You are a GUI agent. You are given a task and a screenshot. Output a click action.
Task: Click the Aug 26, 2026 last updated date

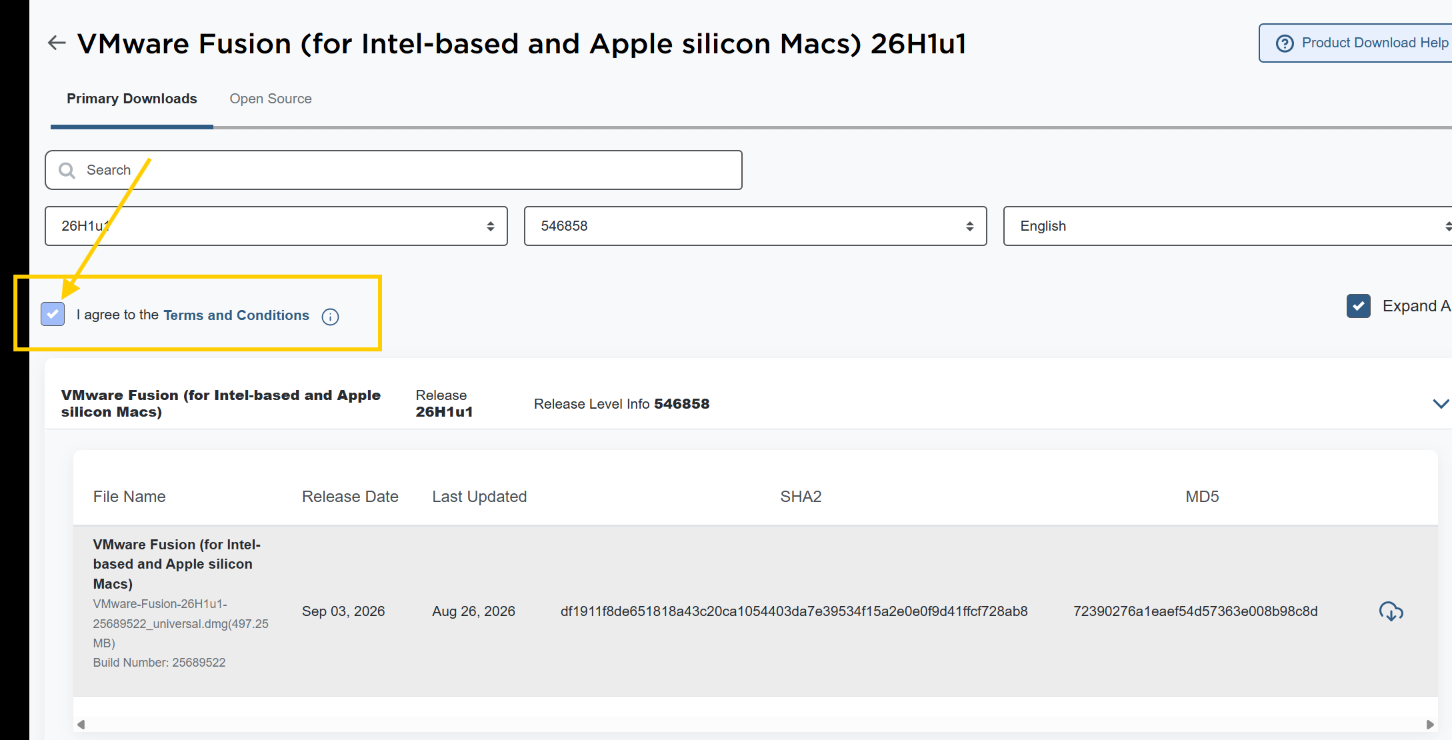[x=474, y=611]
